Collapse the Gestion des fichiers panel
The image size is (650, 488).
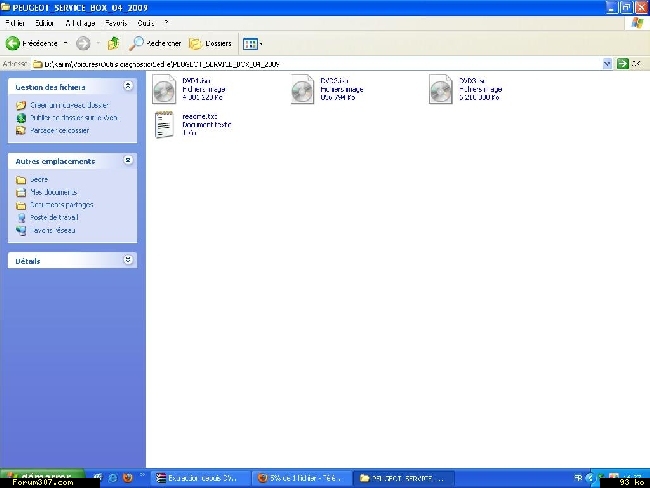pos(128,86)
